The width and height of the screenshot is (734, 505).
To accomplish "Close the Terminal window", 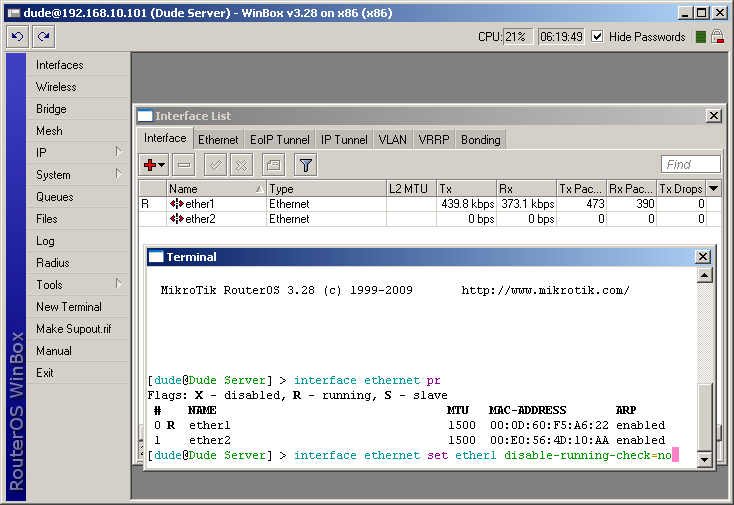I will [x=703, y=256].
